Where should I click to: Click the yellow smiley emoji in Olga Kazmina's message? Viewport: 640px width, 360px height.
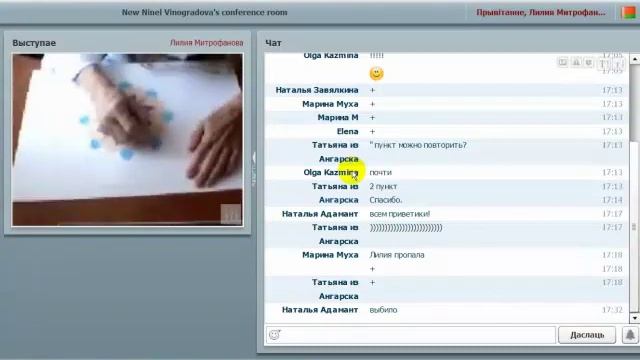pyautogui.click(x=376, y=73)
